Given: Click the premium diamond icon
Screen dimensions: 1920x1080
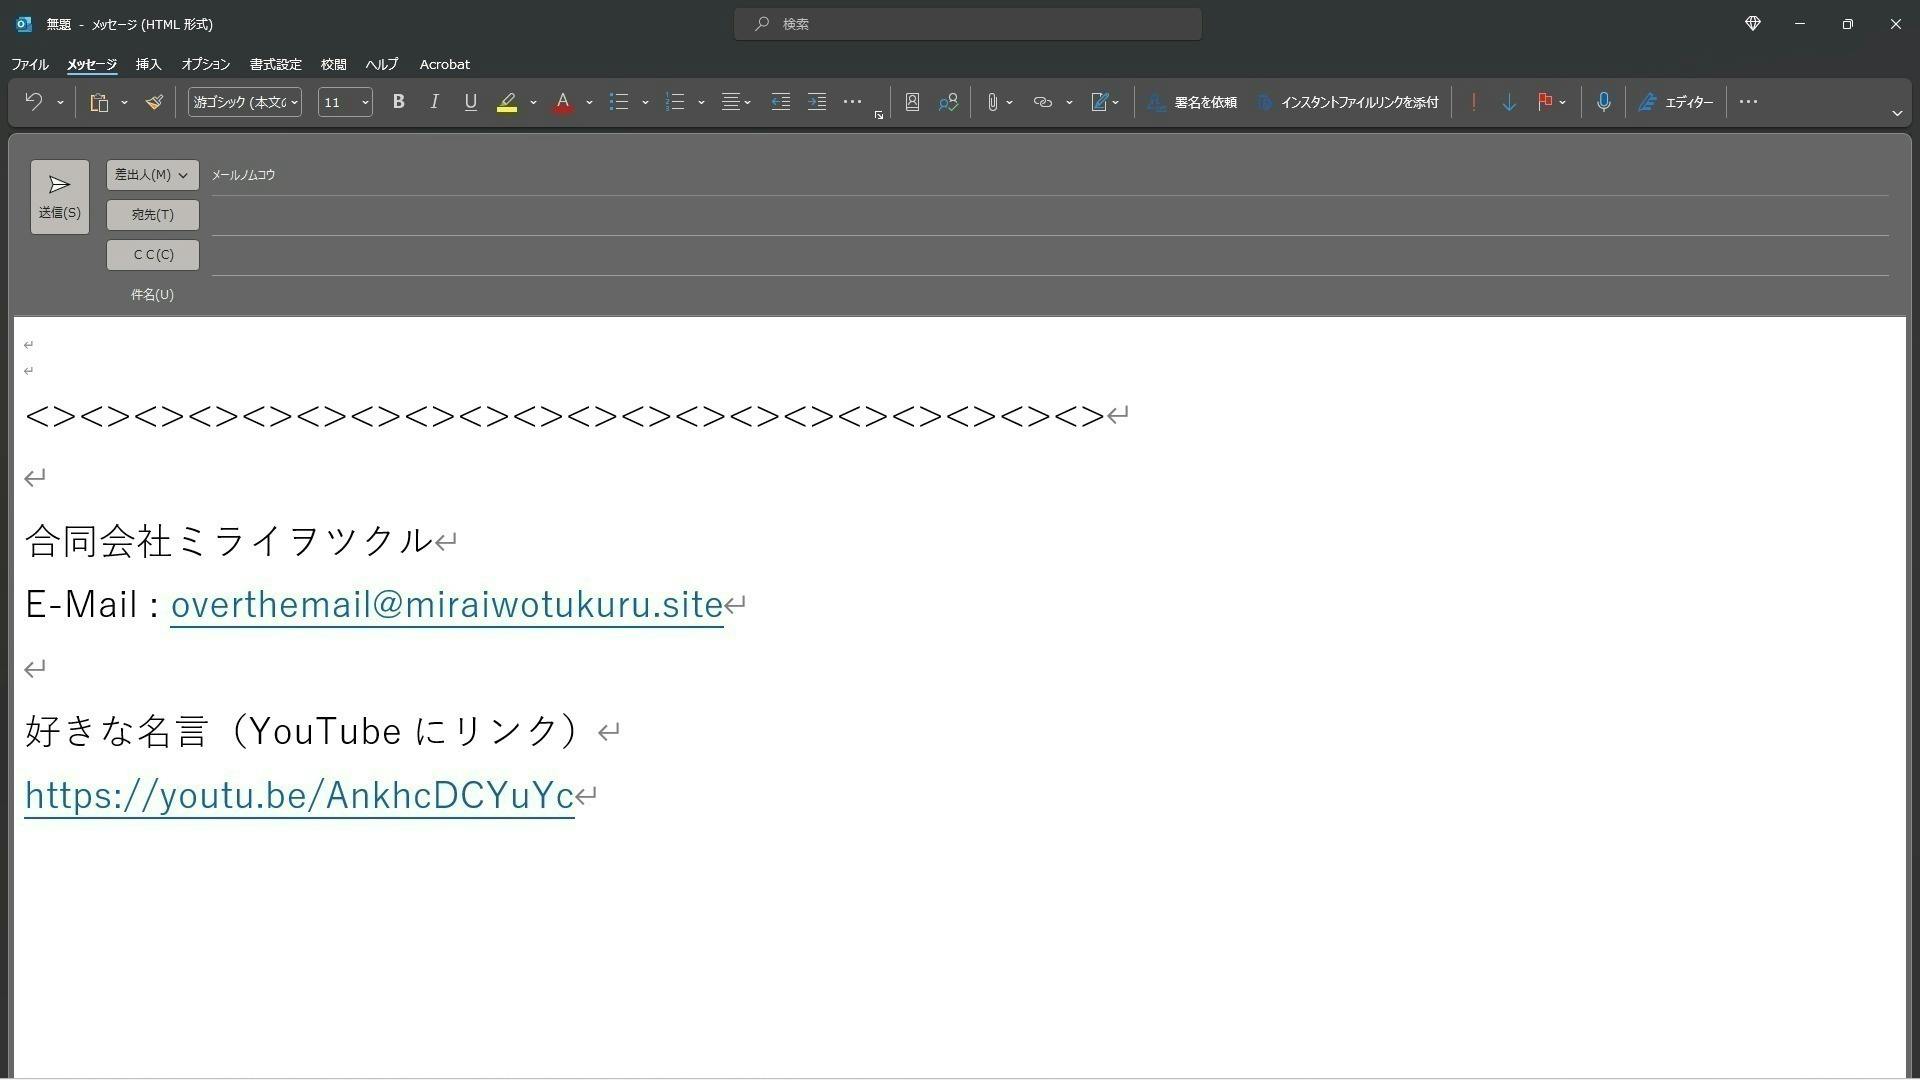Looking at the screenshot, I should 1752,24.
